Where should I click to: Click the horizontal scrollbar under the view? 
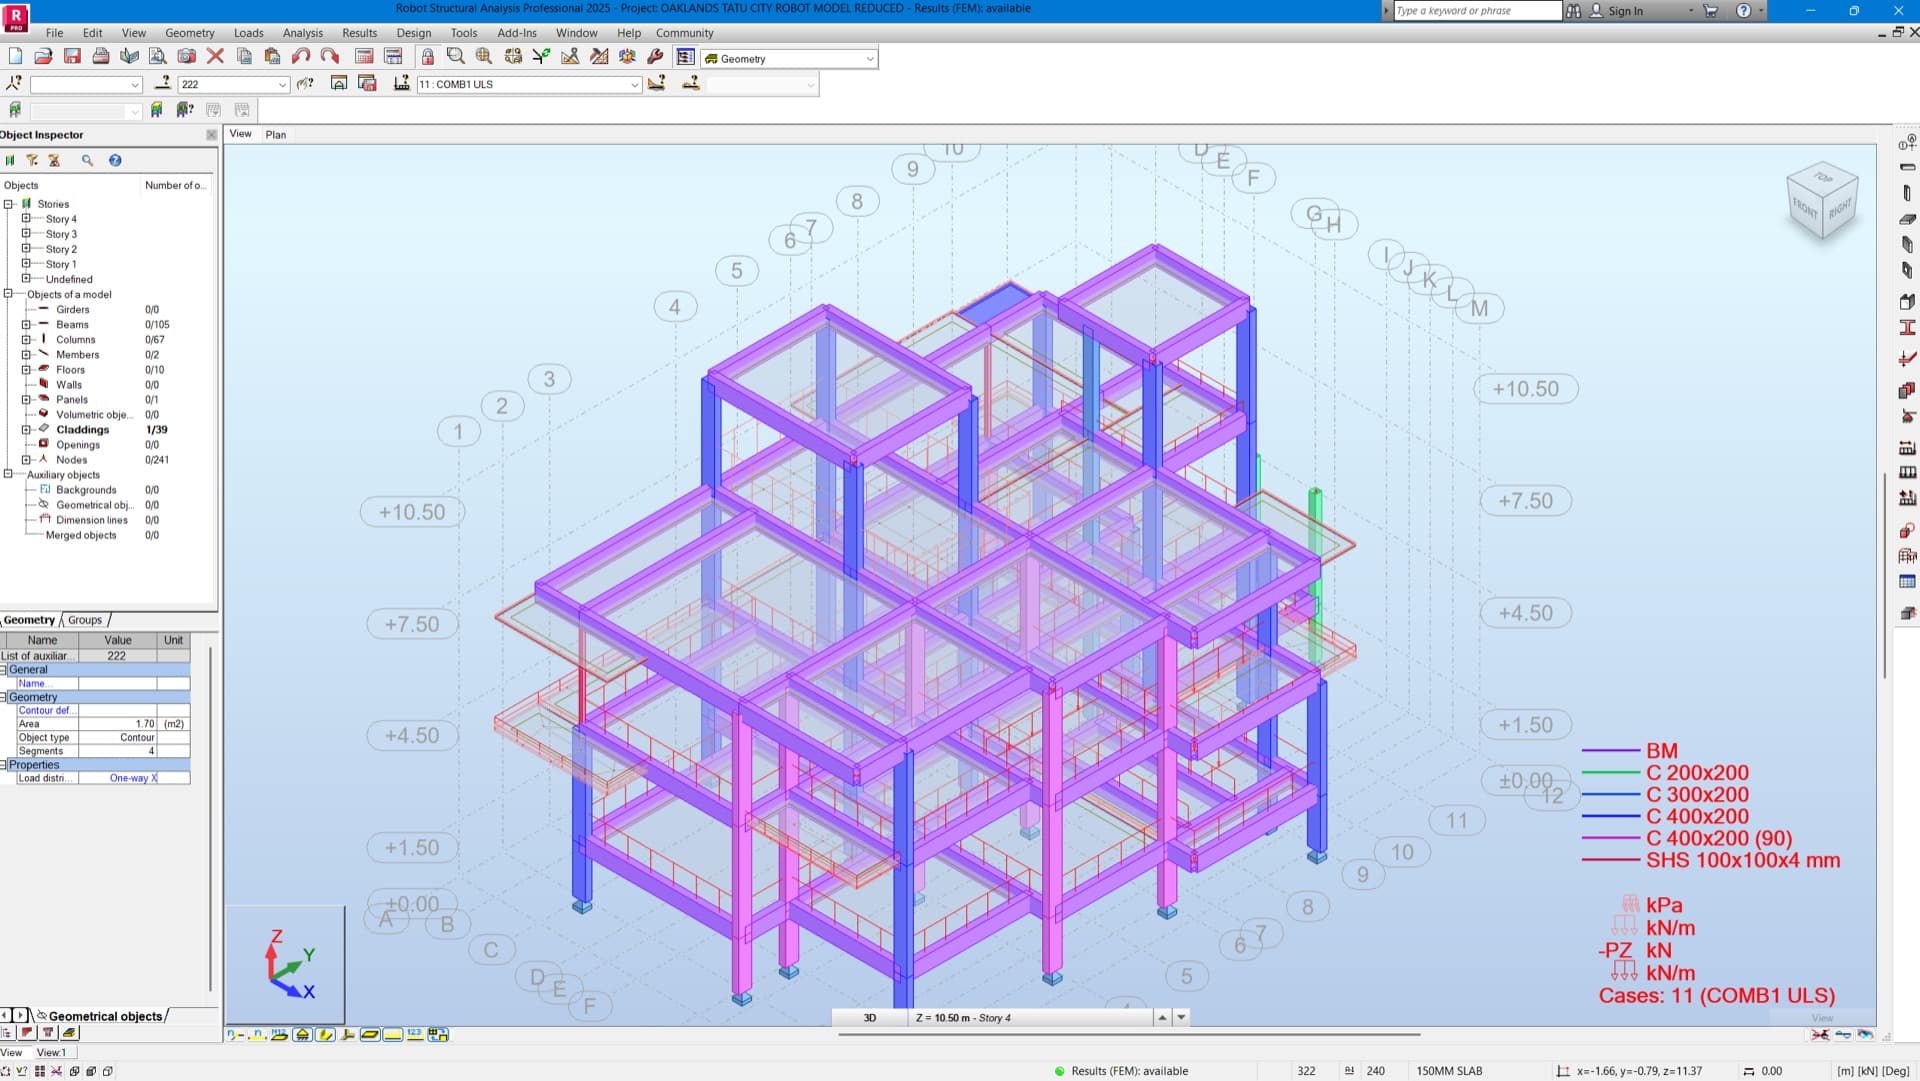[x=1128, y=1035]
